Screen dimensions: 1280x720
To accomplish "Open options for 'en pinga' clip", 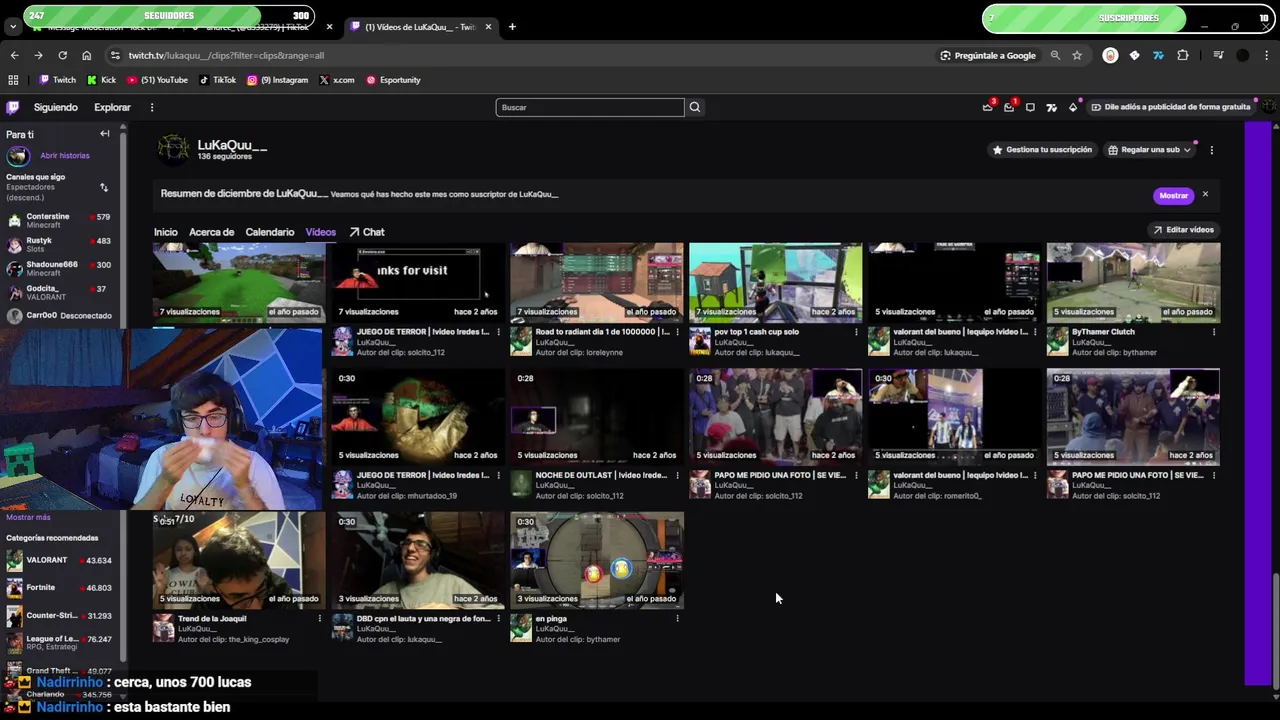I will tap(677, 618).
